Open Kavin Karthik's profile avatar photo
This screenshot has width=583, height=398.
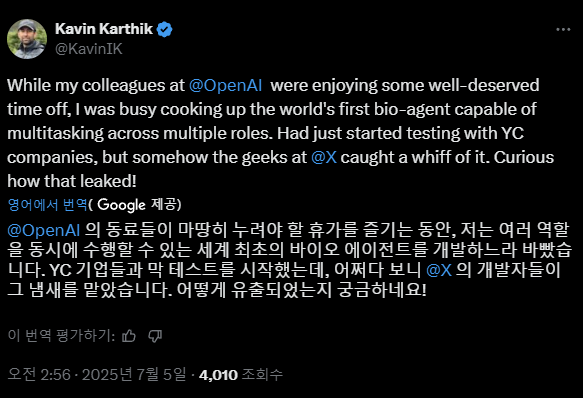point(27,39)
